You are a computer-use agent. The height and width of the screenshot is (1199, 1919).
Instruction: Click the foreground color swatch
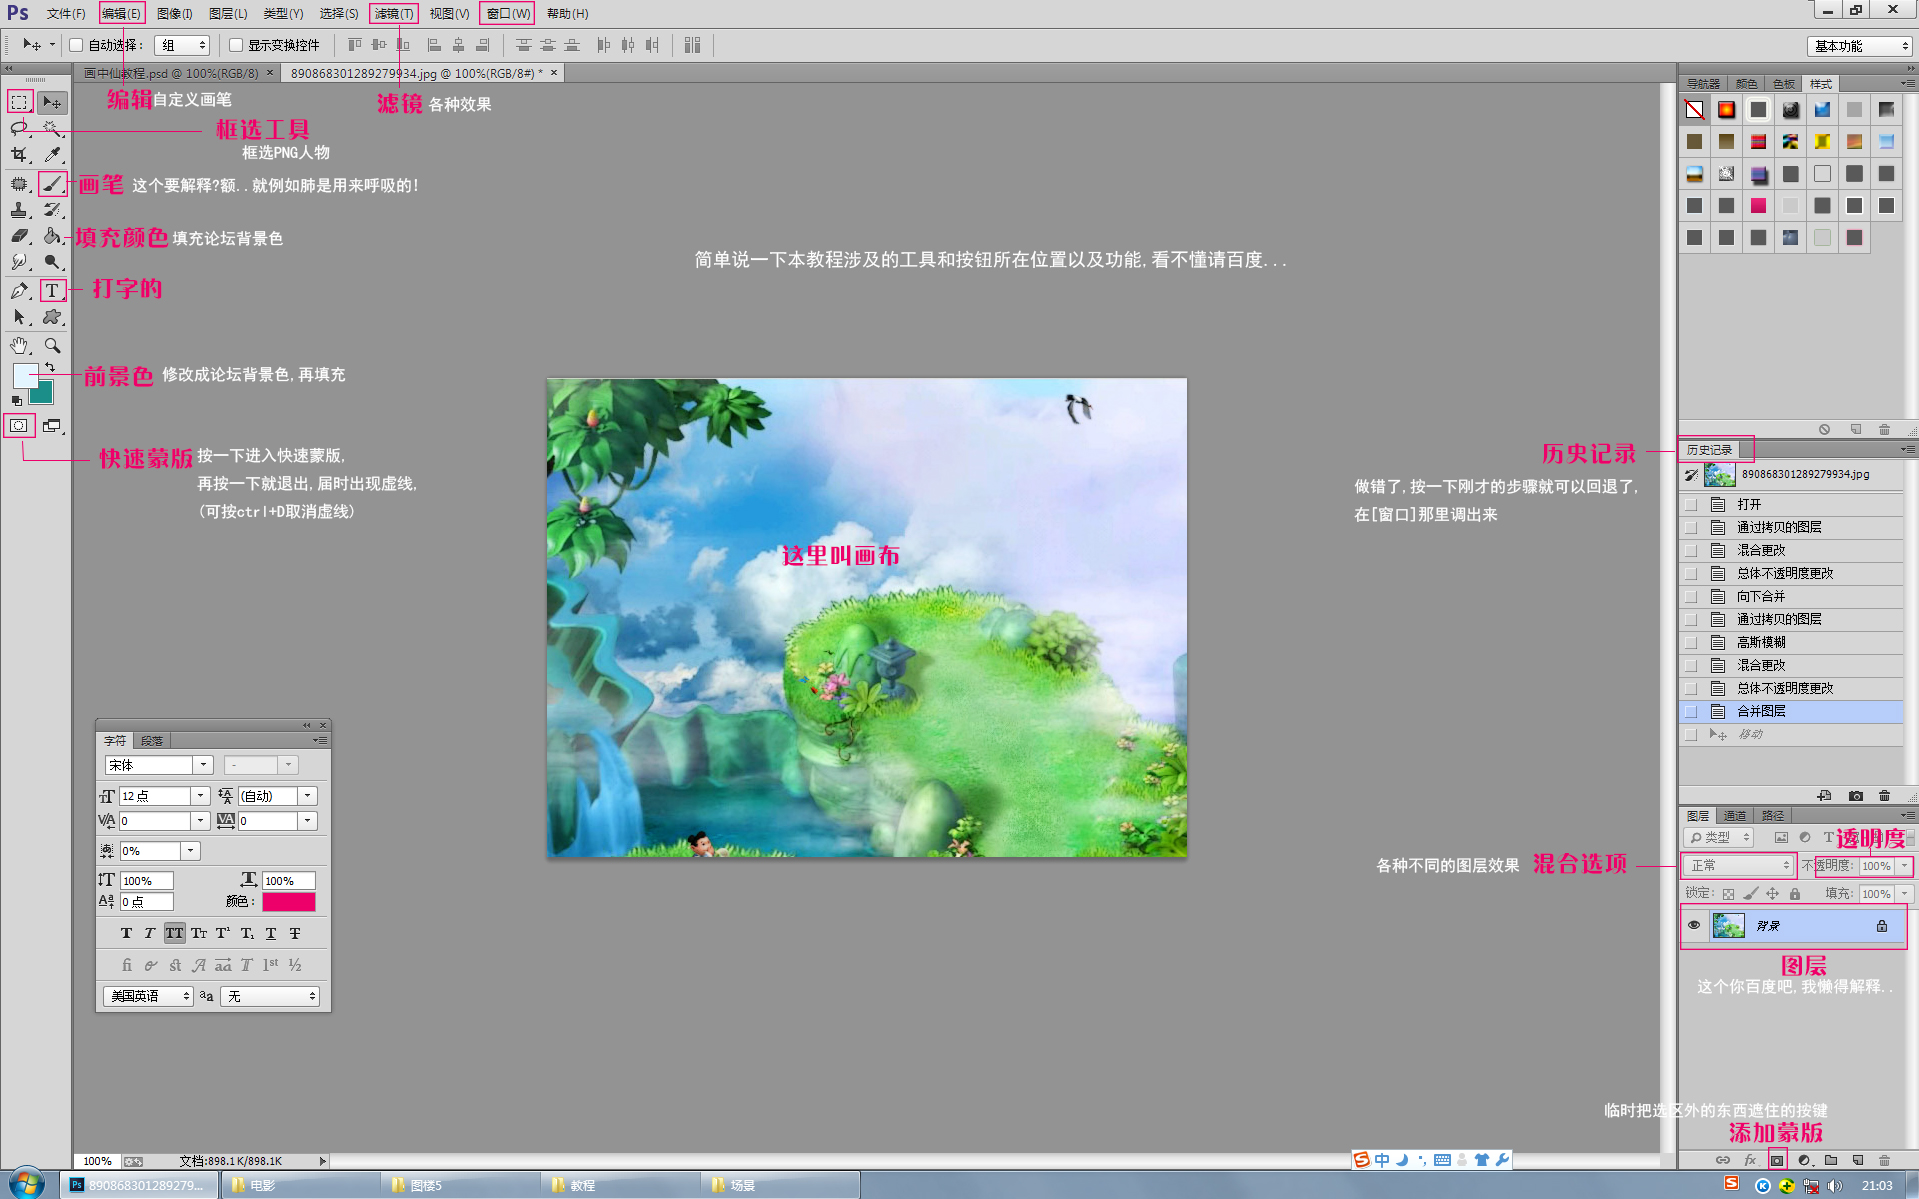[x=23, y=375]
